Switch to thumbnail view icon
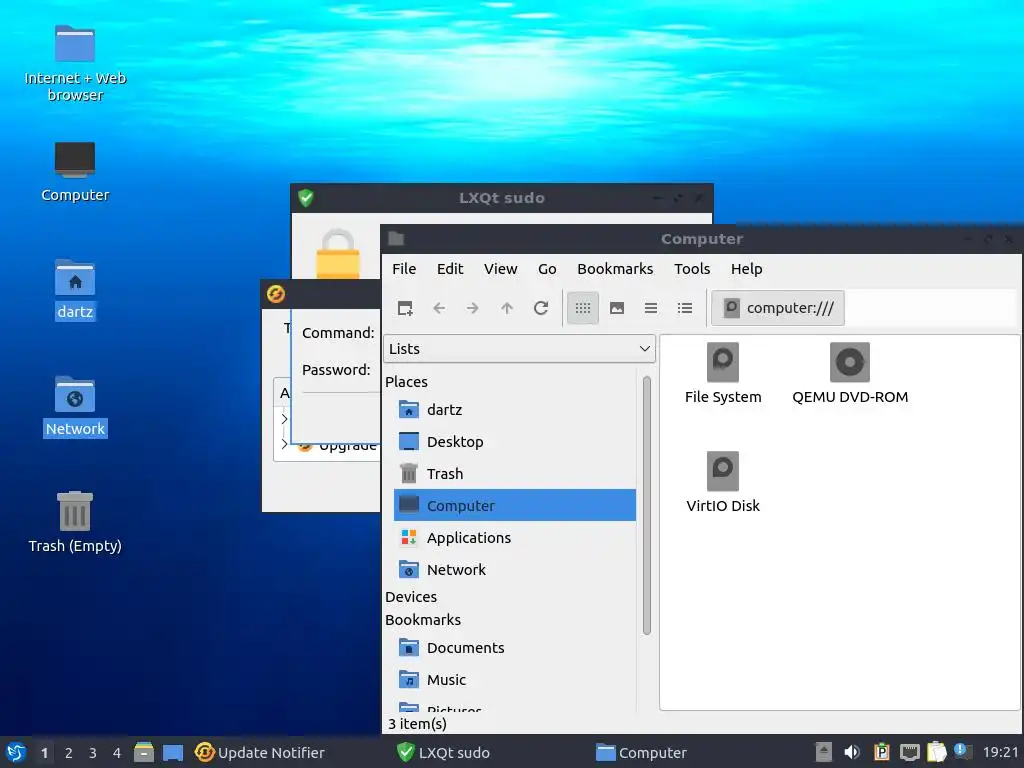The image size is (1024, 768). pos(616,308)
